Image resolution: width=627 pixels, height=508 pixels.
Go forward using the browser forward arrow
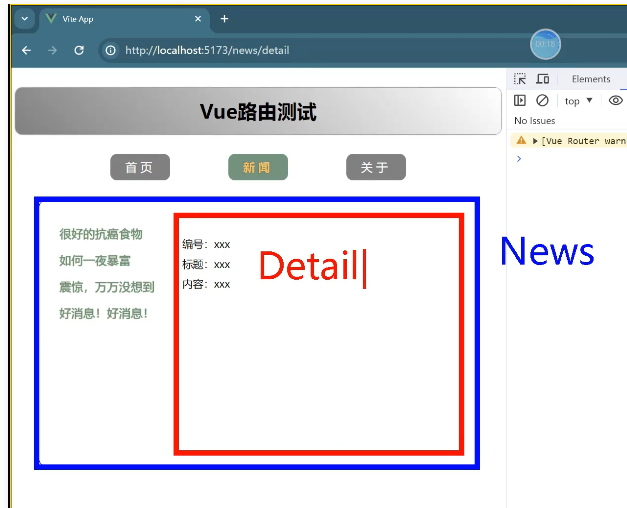pyautogui.click(x=52, y=50)
